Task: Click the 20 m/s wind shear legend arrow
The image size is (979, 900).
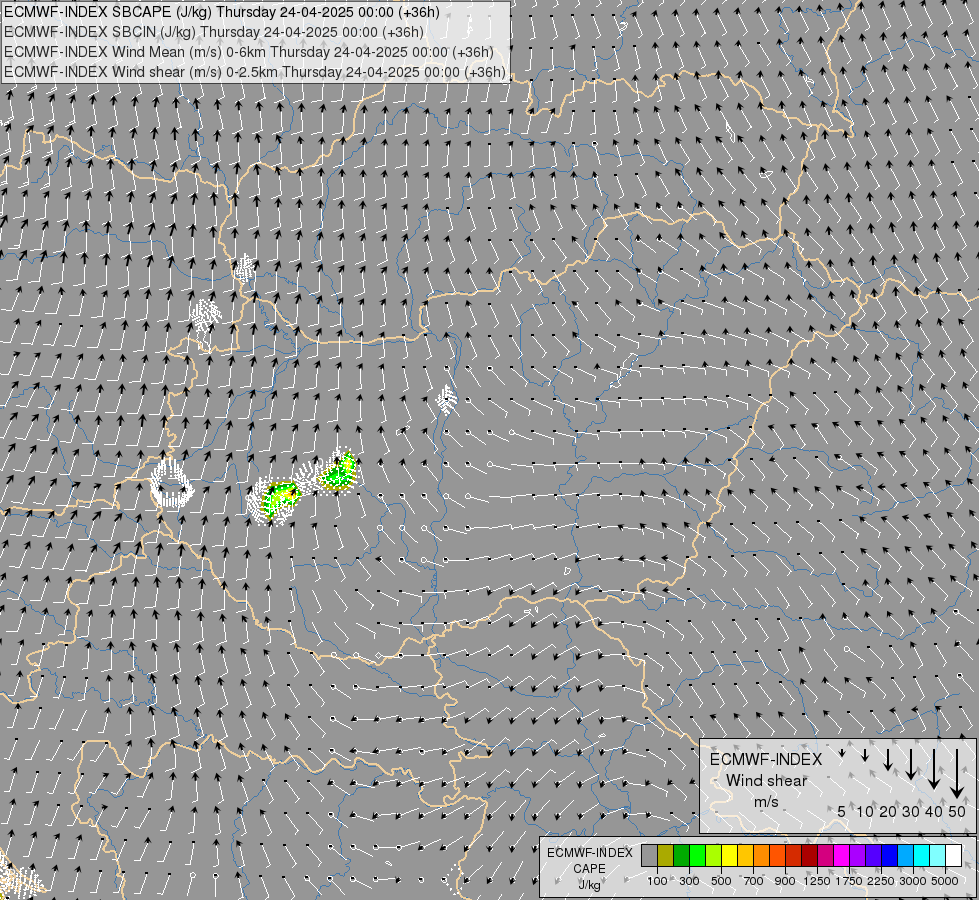Action: tap(888, 759)
